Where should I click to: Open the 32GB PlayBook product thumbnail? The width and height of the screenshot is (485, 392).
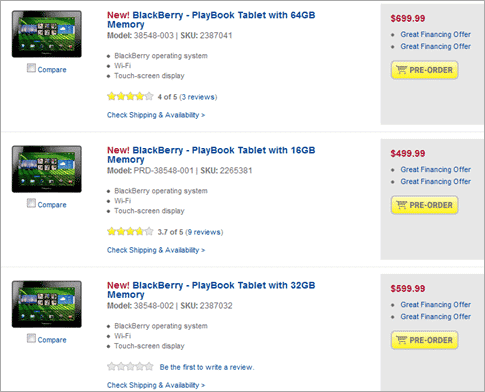[47, 304]
